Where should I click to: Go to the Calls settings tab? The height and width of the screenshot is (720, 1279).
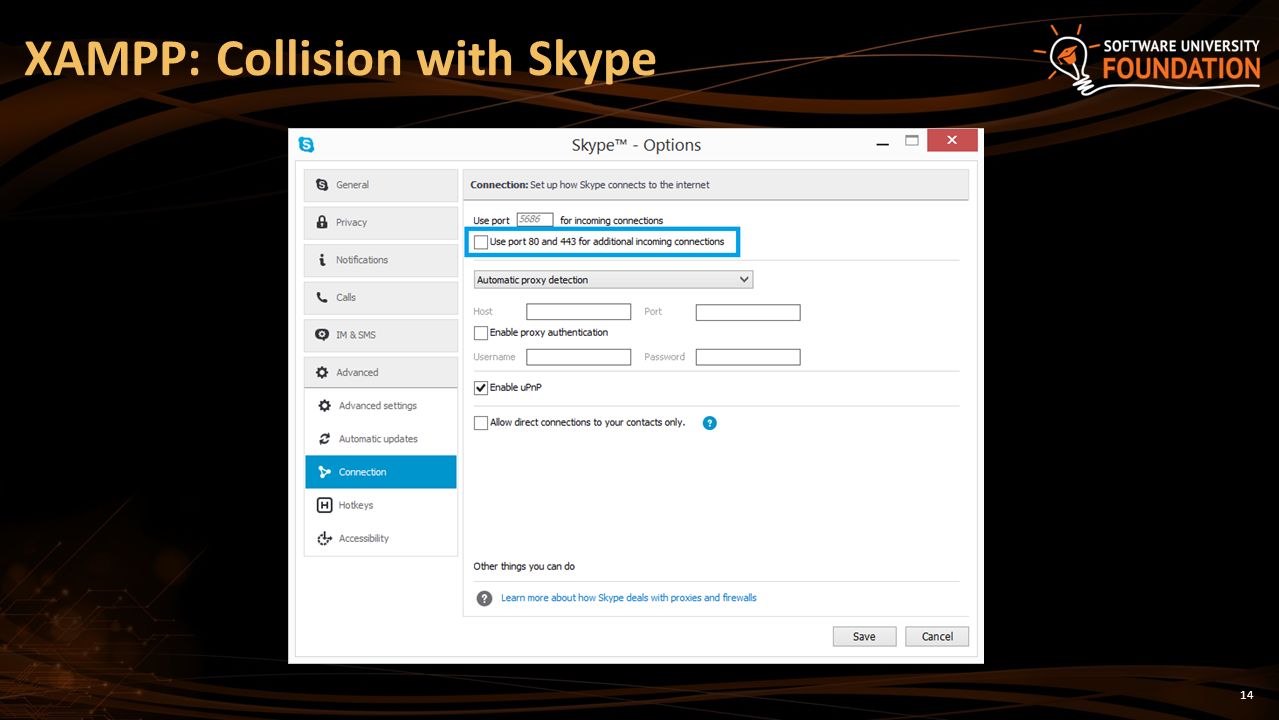[381, 297]
